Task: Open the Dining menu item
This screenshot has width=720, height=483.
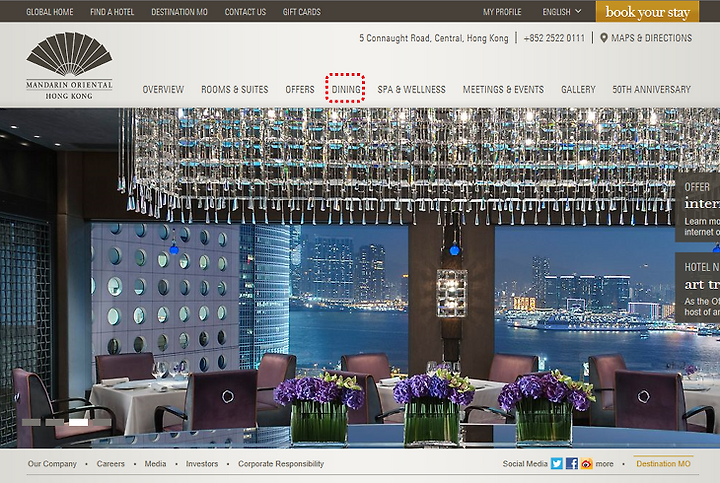Action: pyautogui.click(x=346, y=89)
